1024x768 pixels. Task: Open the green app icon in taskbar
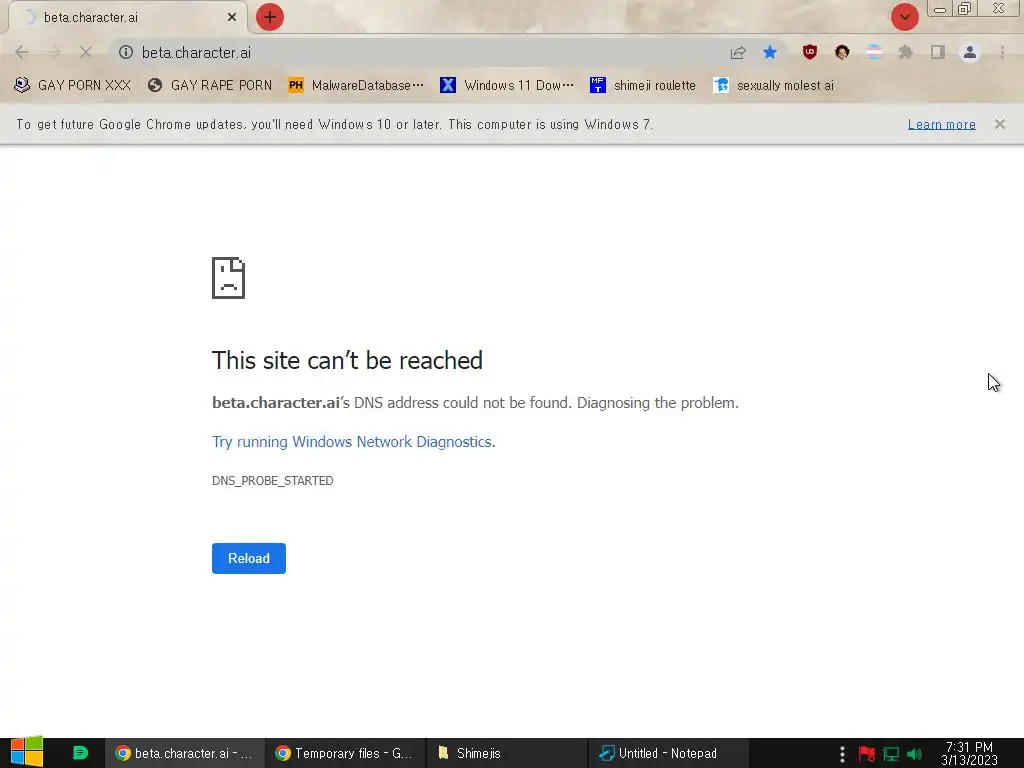[80, 753]
